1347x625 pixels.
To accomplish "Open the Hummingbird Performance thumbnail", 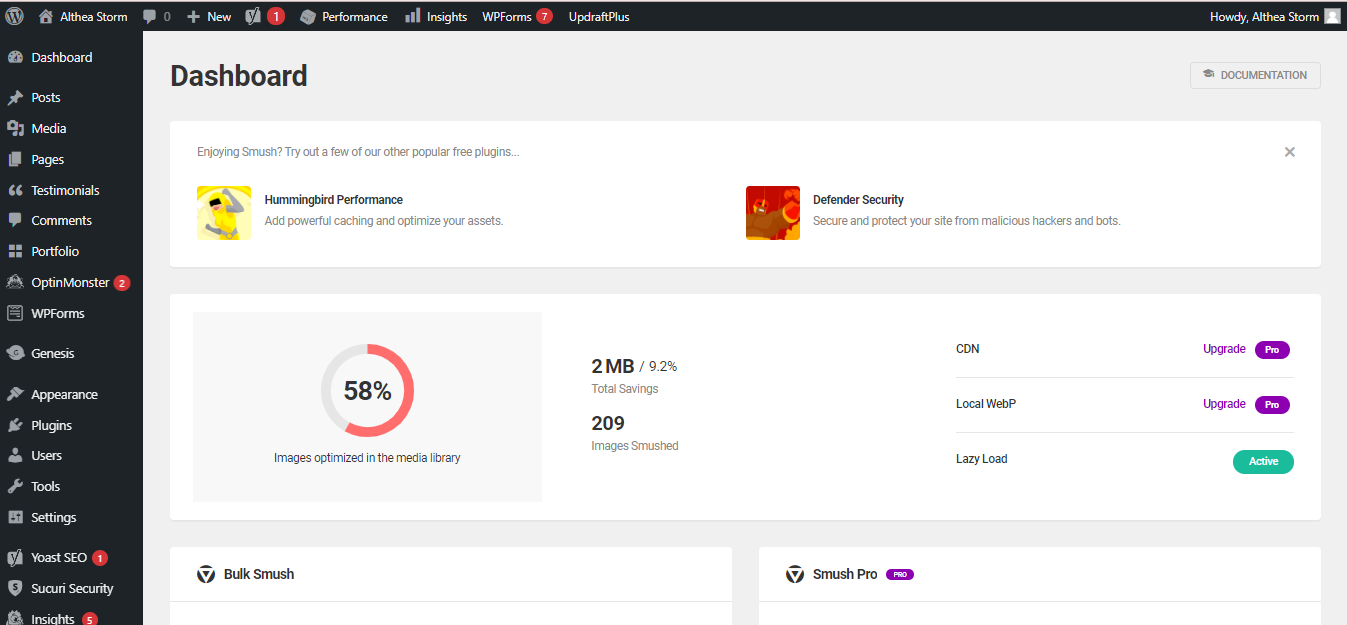I will [x=224, y=213].
